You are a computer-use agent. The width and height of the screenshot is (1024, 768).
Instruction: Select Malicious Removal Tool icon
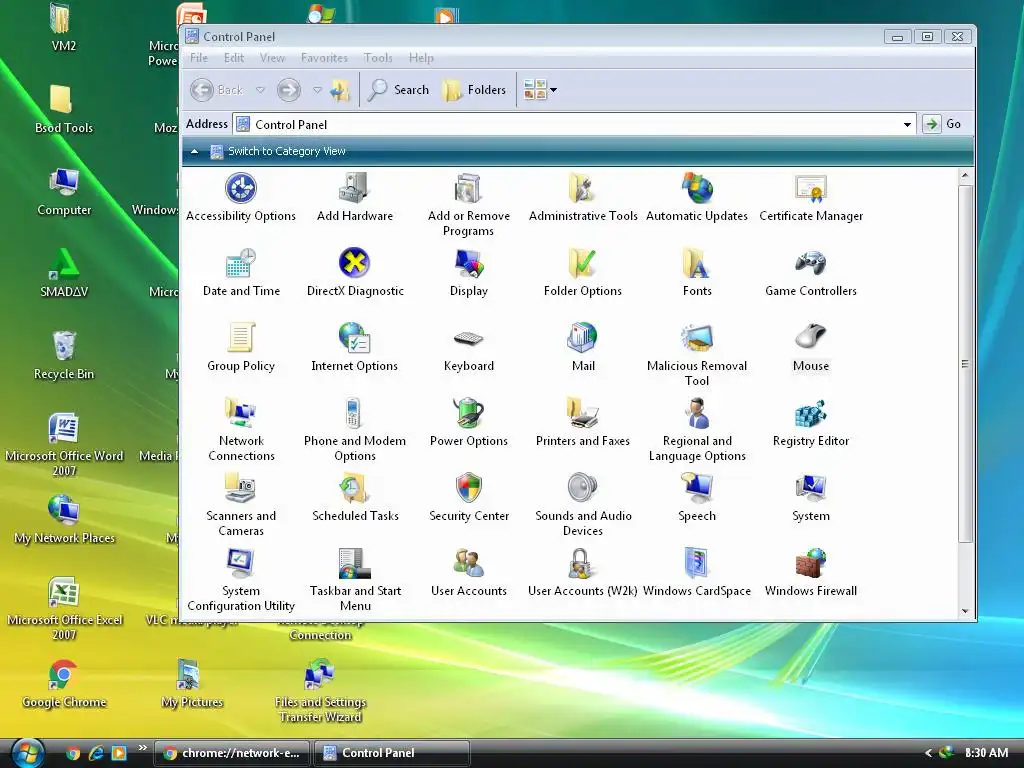click(x=697, y=338)
